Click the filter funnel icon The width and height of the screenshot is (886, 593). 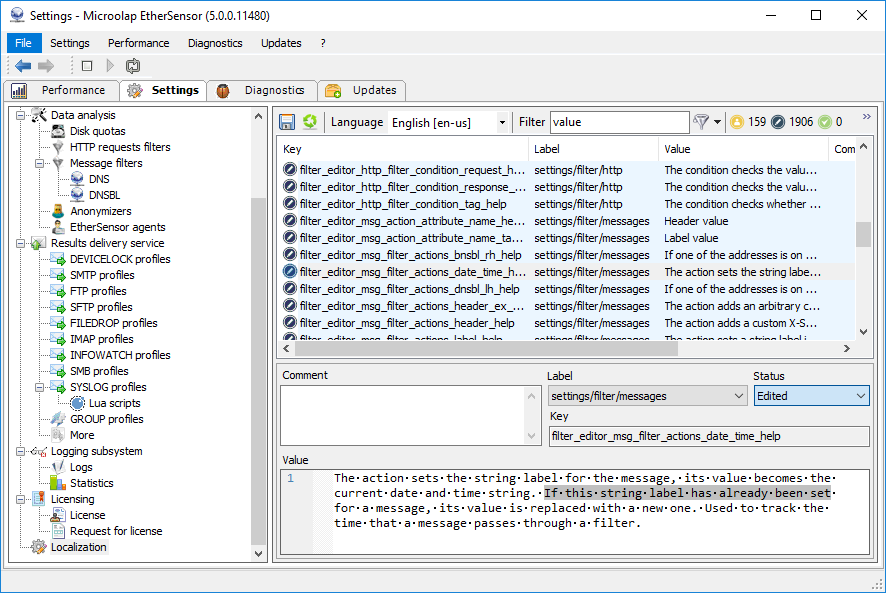[x=701, y=122]
